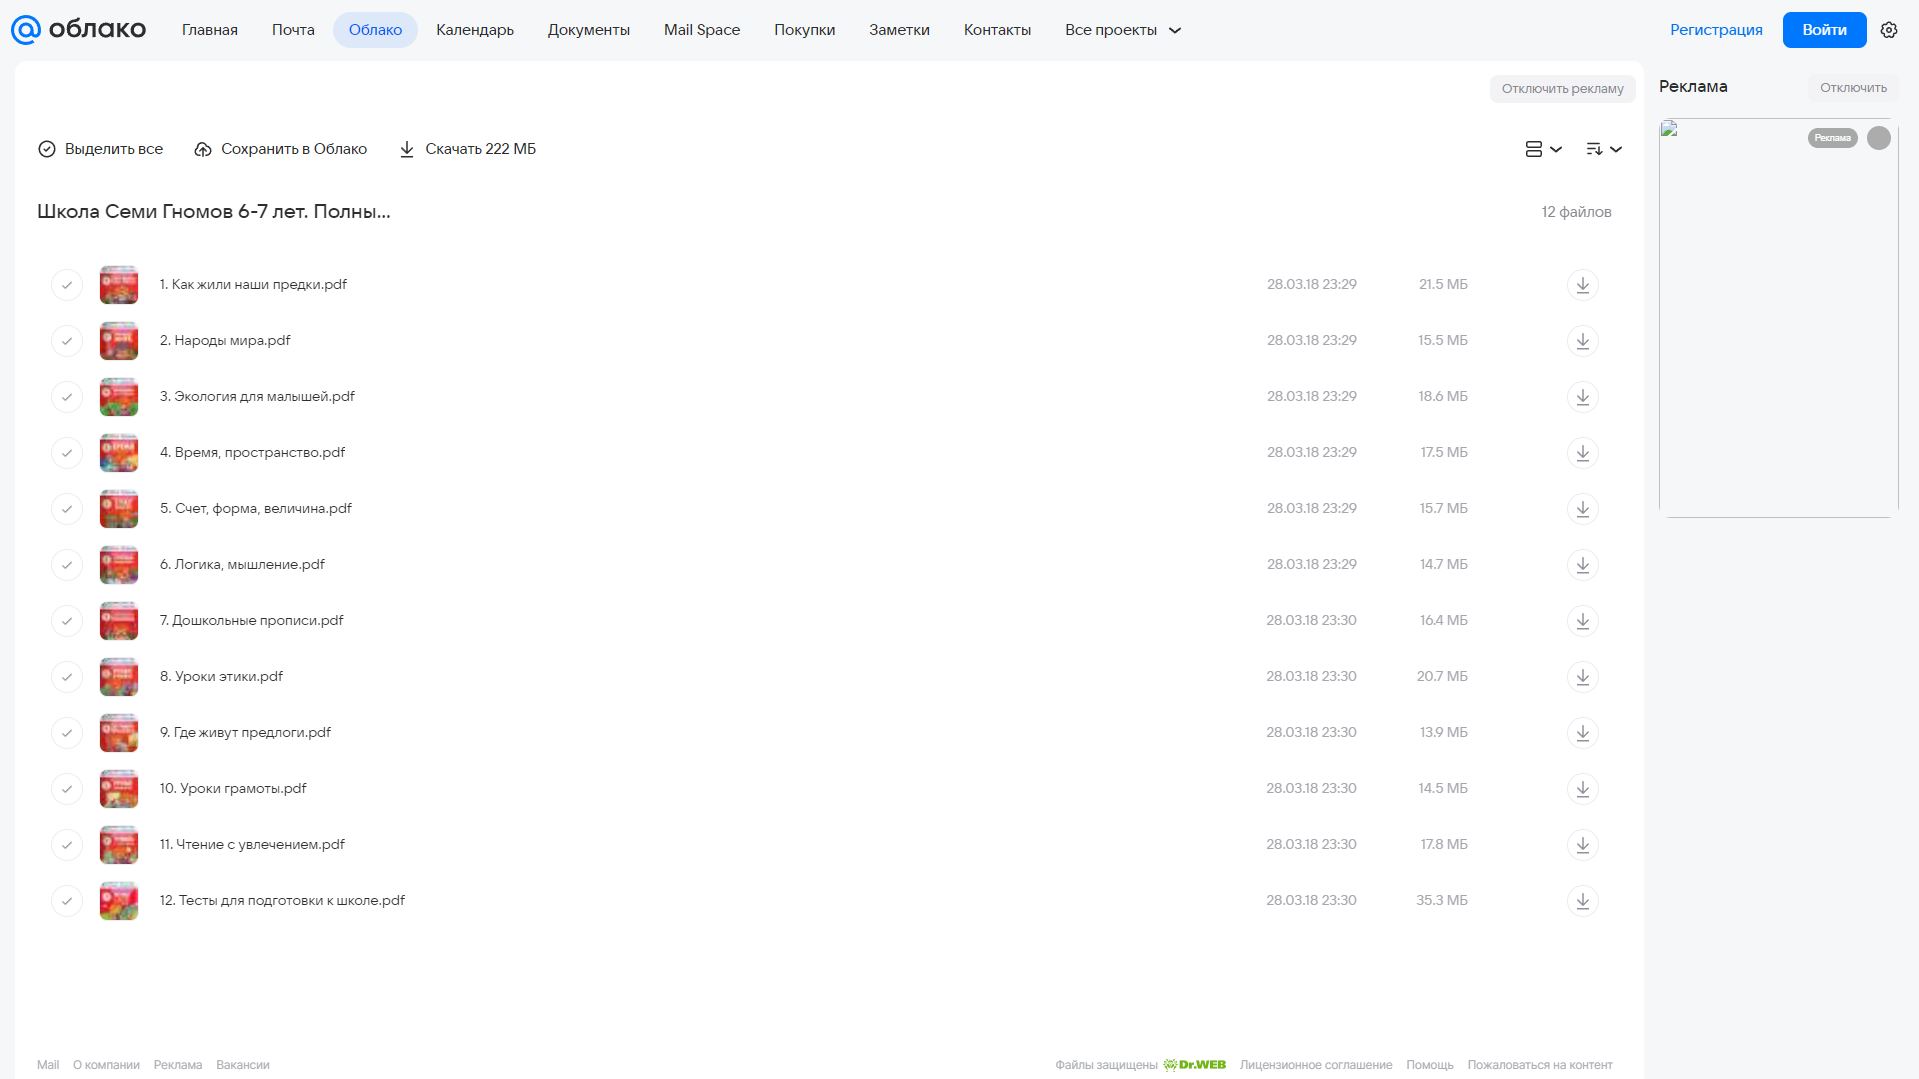Download 5. Счет, форма, величина.pdf via arrow icon
Viewport: 1919px width, 1079px height.
pyautogui.click(x=1582, y=509)
